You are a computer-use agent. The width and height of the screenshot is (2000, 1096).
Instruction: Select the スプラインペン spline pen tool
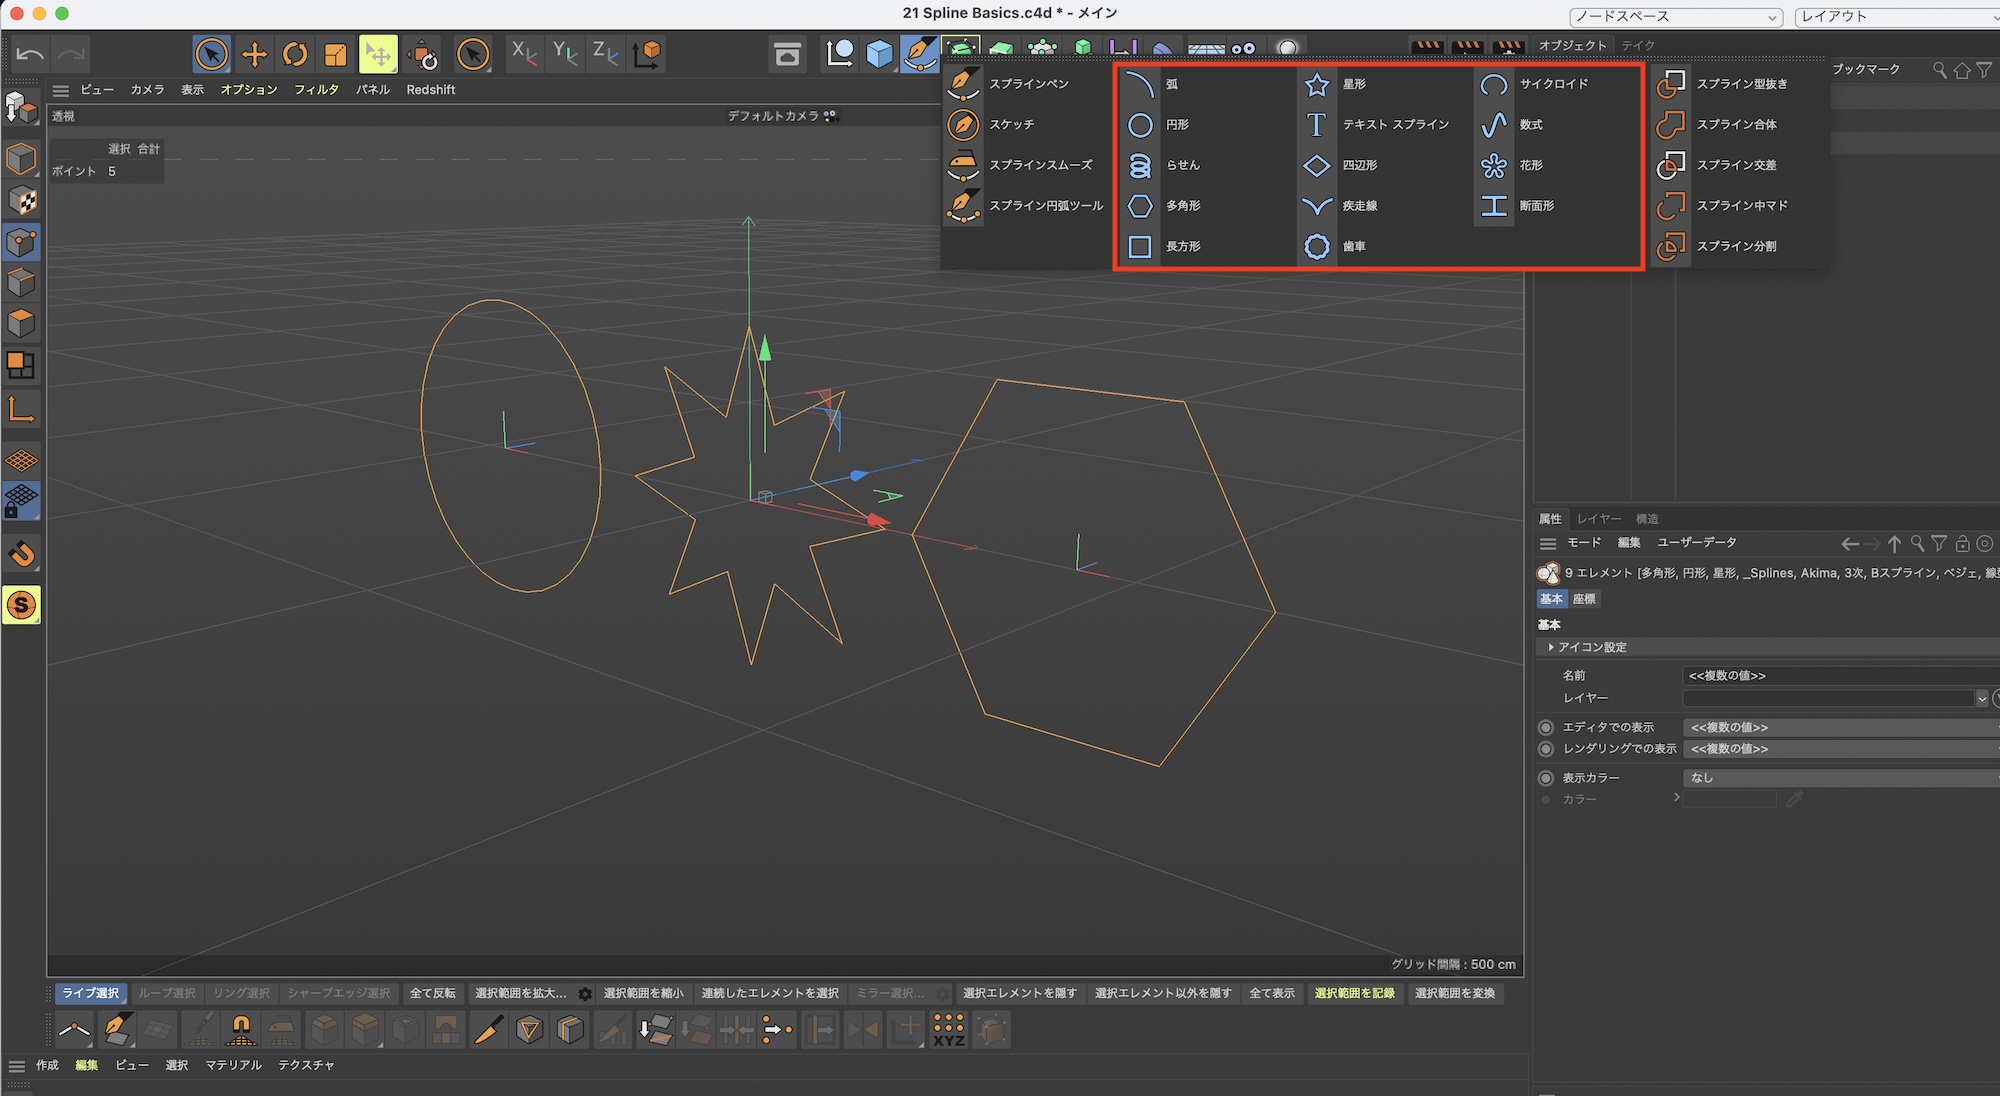click(1028, 84)
